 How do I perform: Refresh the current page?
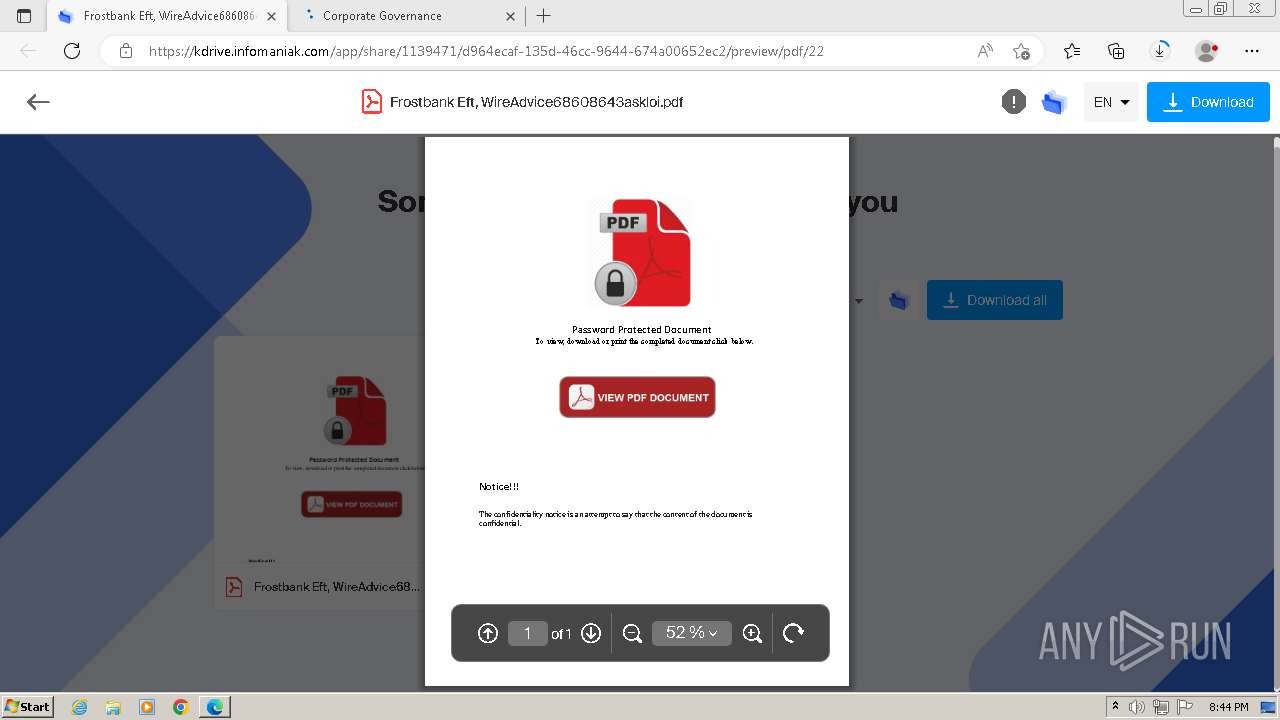coord(72,51)
